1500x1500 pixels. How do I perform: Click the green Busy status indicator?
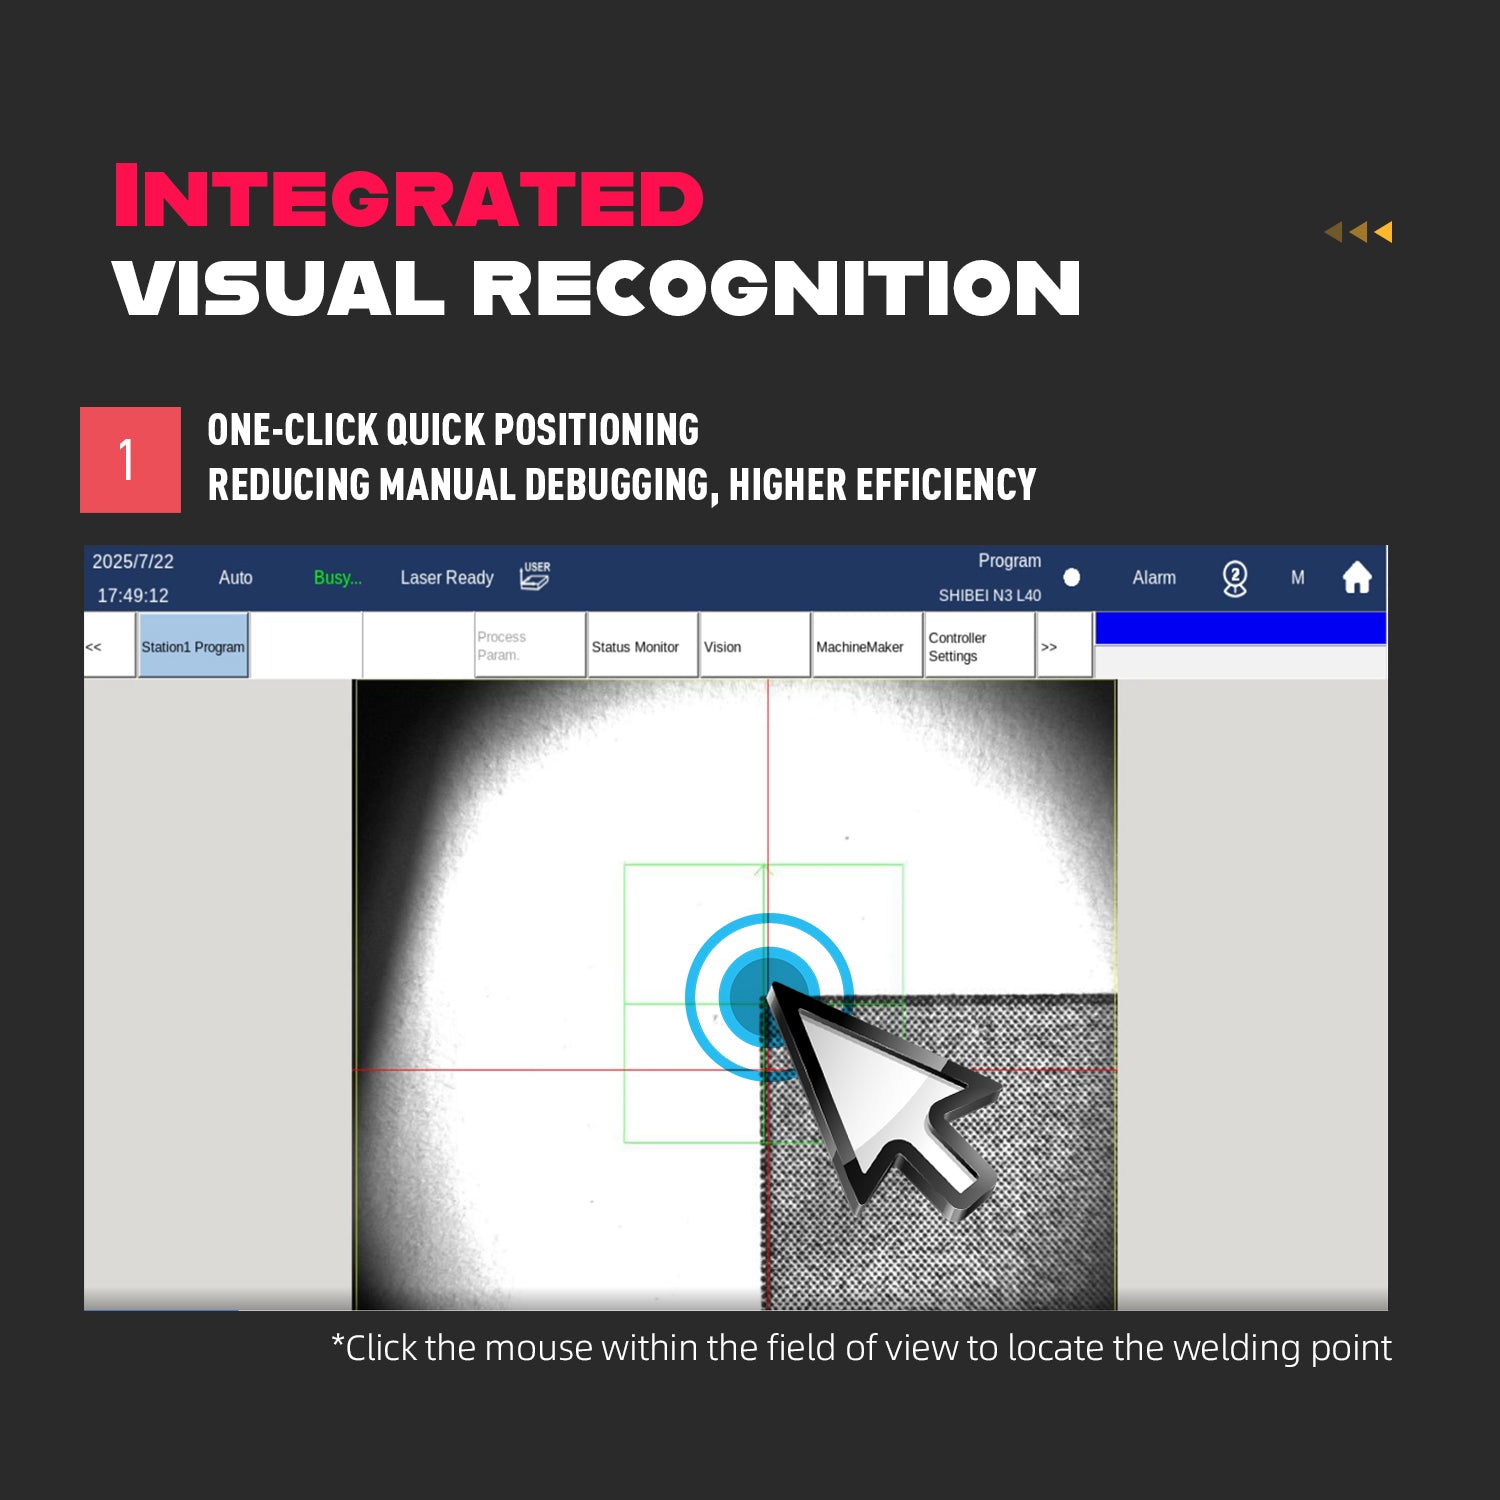[x=337, y=578]
